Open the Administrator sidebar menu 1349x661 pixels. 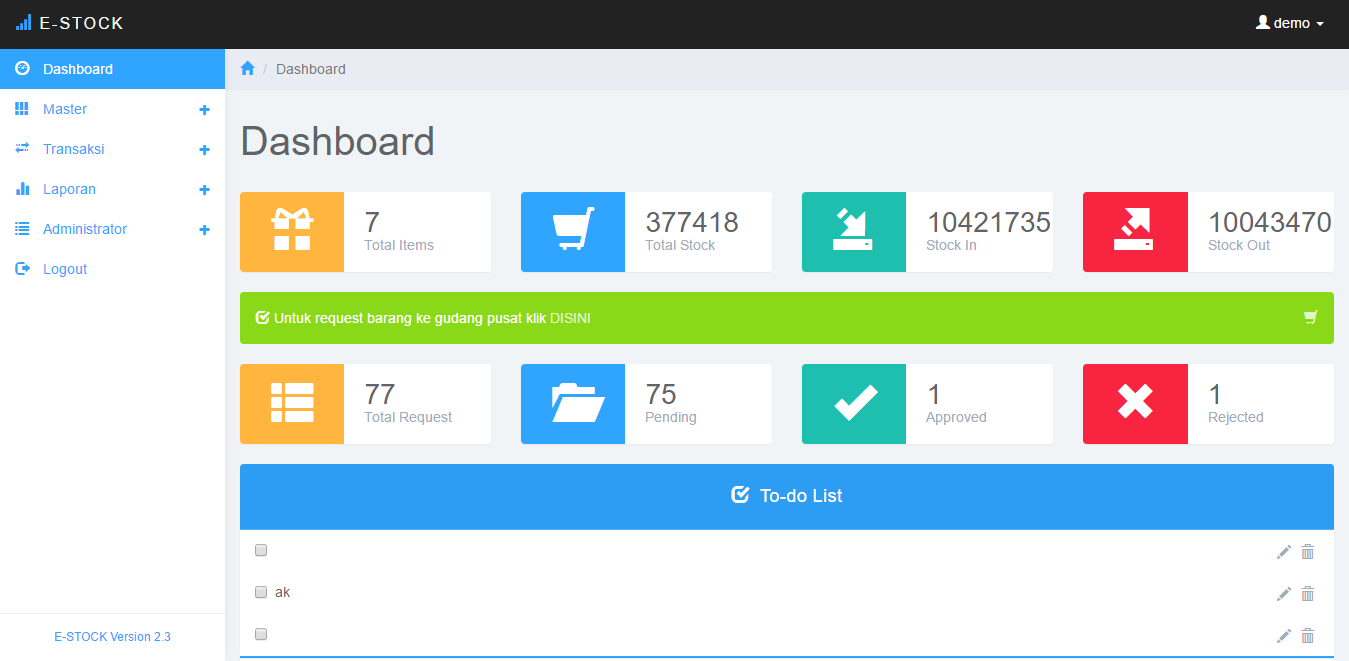pos(112,229)
